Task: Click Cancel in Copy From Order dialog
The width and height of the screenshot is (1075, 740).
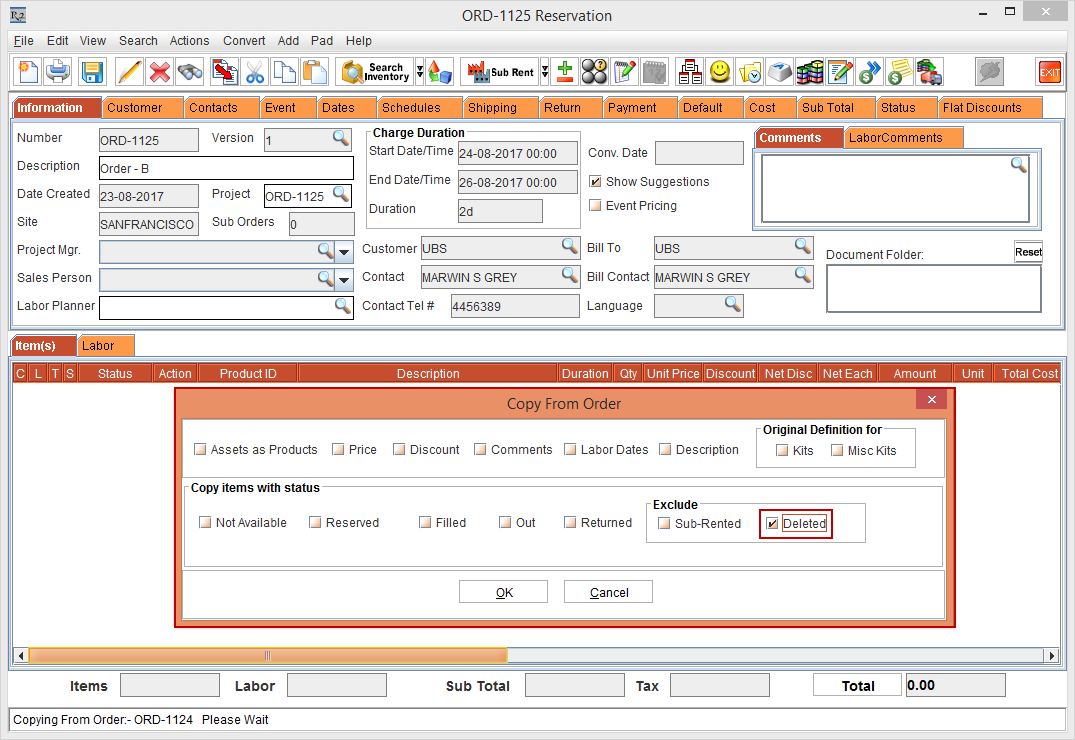Action: (x=608, y=592)
